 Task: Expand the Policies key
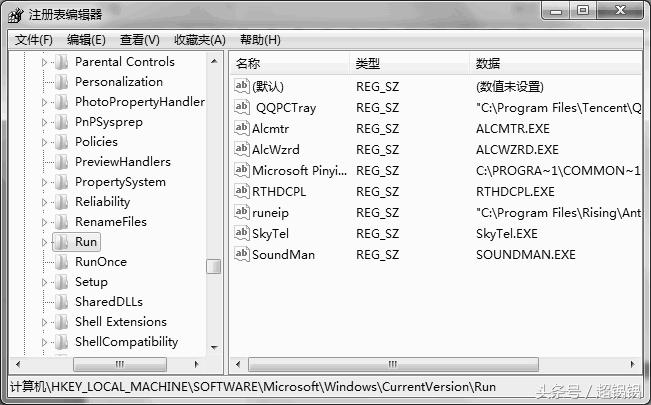click(44, 142)
